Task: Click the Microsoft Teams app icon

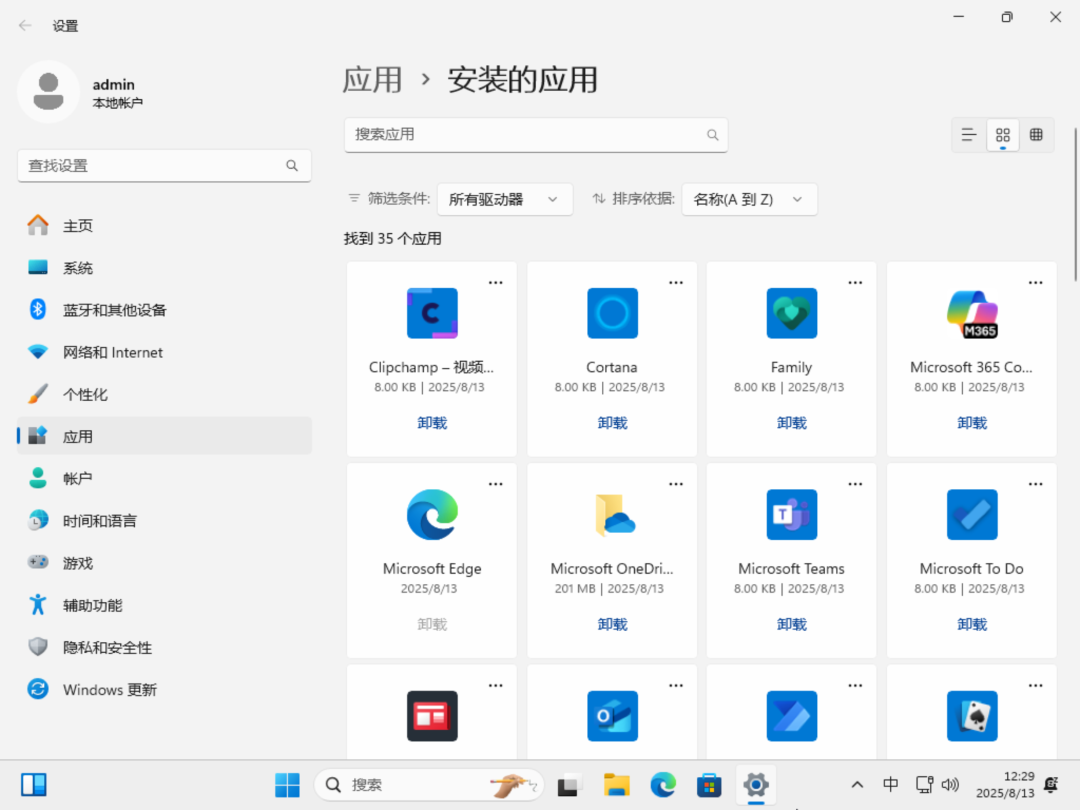Action: coord(791,515)
